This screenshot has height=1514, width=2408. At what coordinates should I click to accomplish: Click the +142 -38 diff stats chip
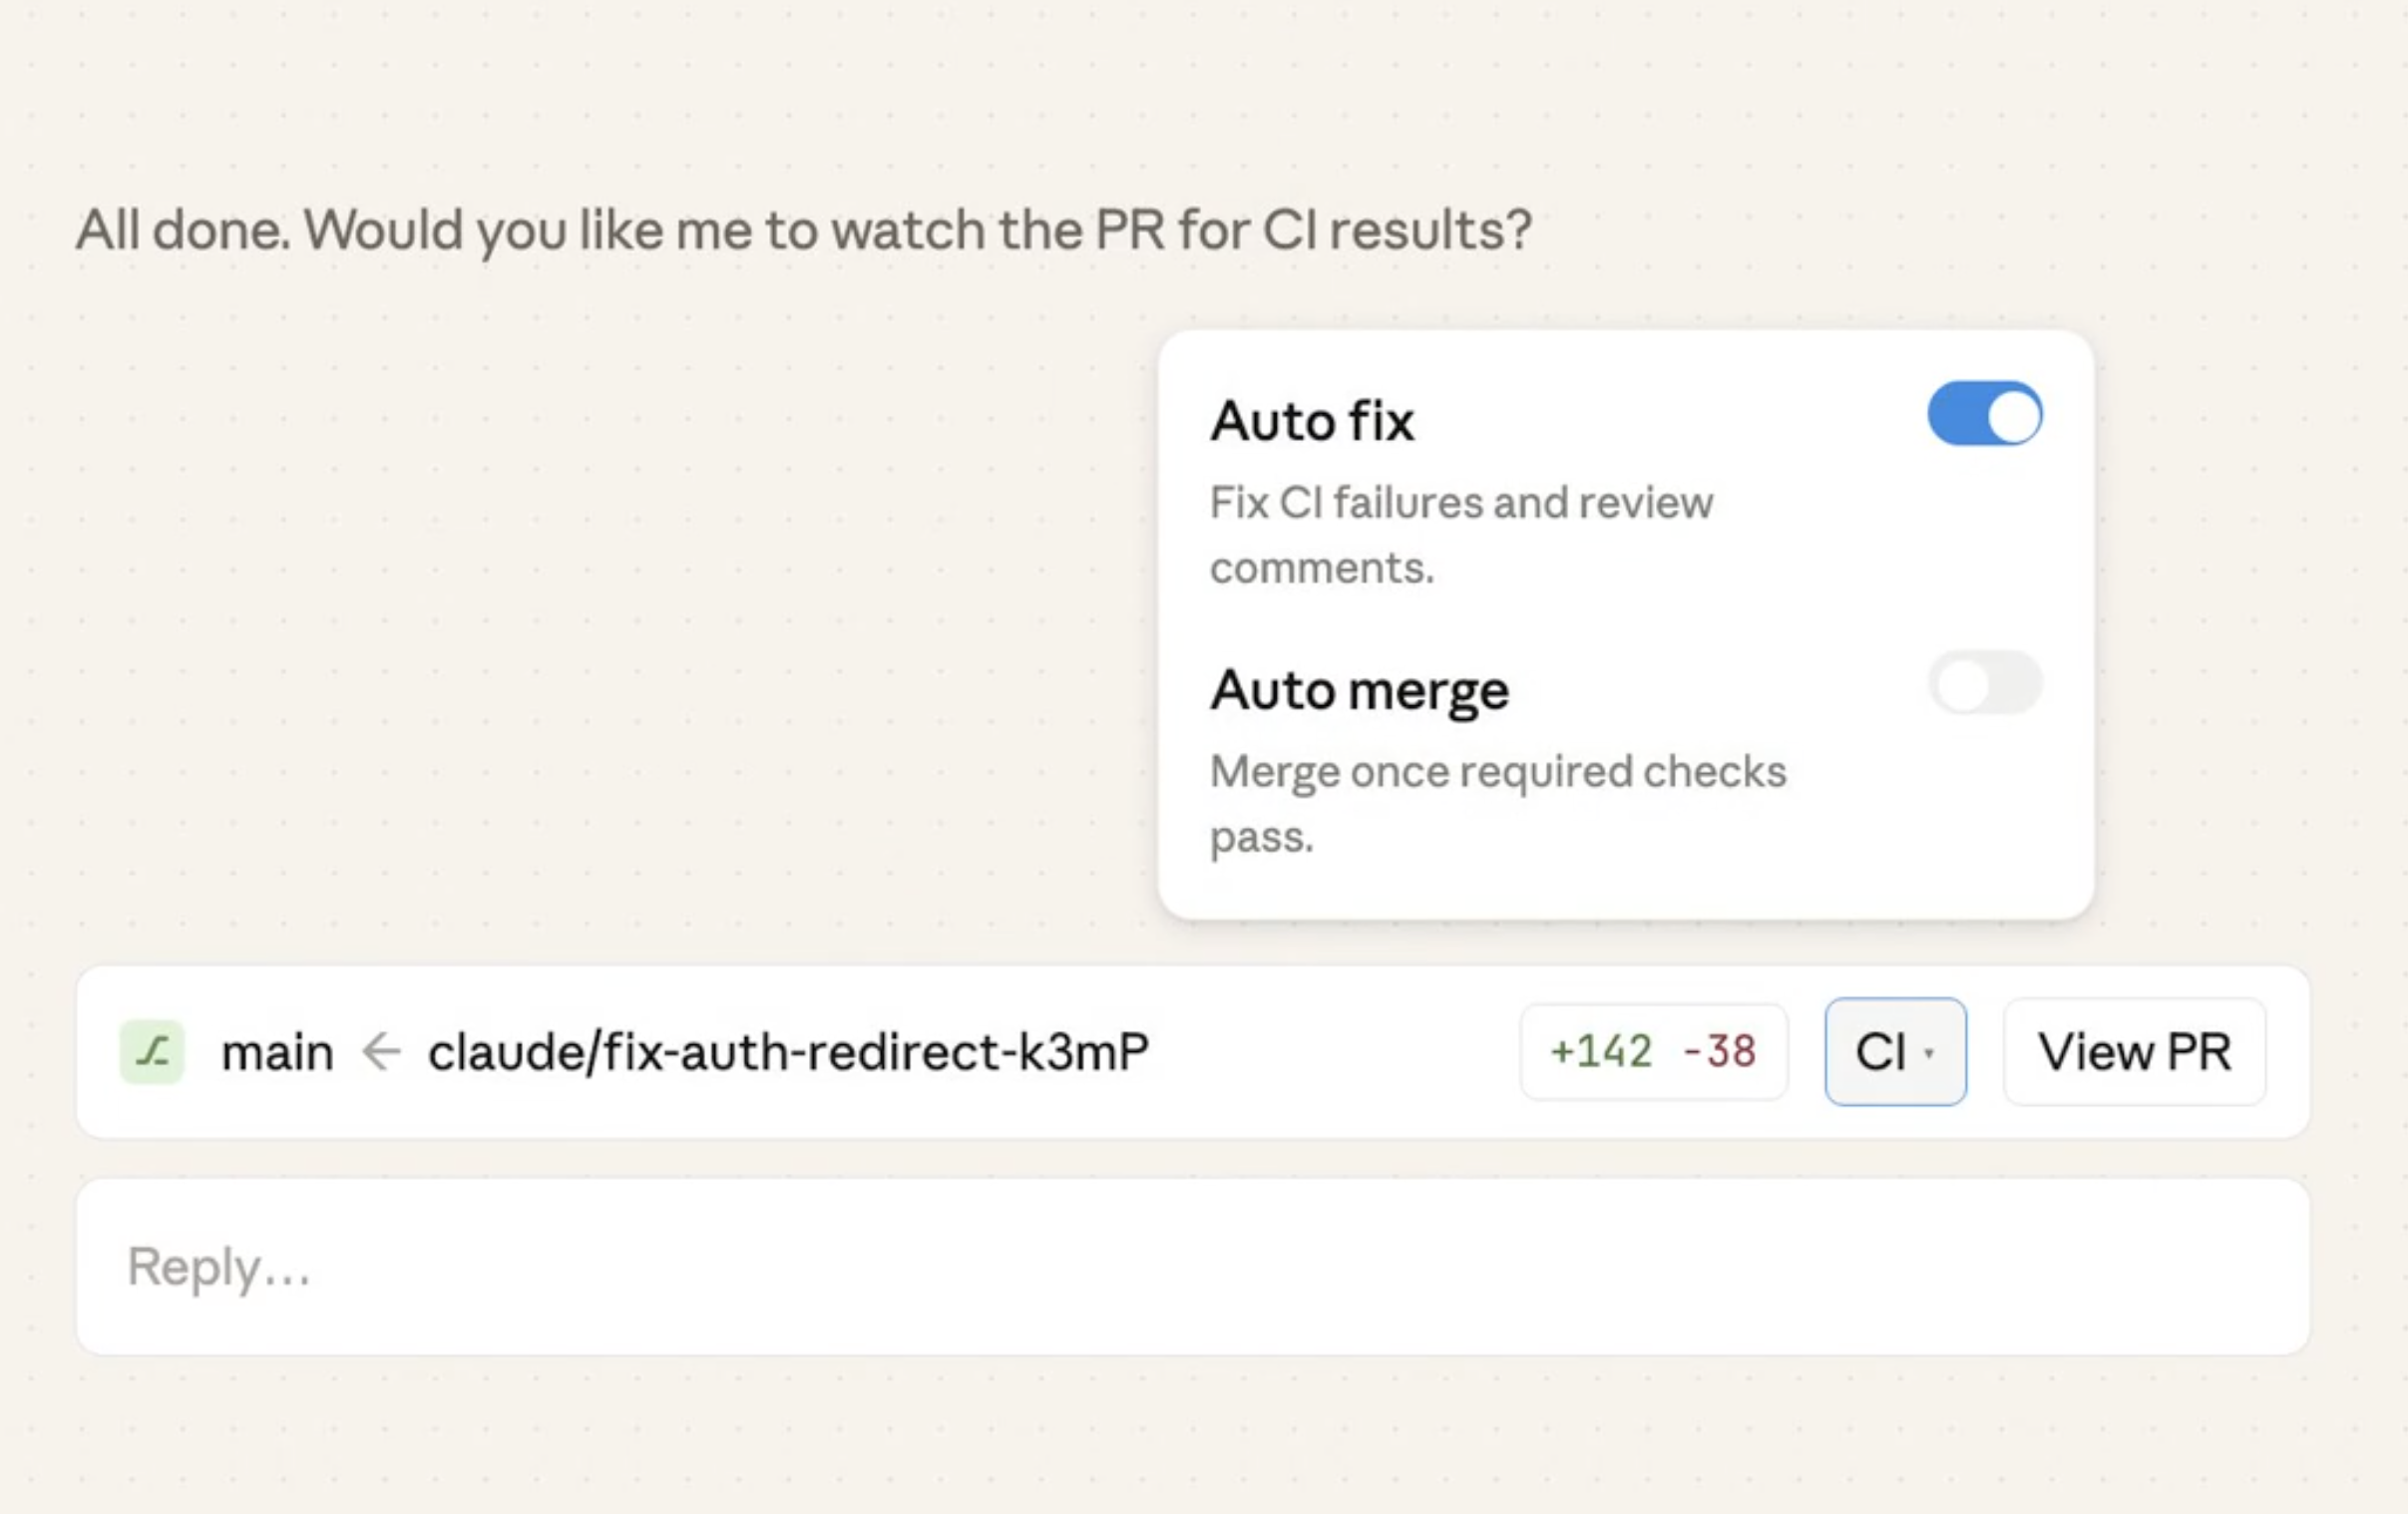tap(1652, 1052)
